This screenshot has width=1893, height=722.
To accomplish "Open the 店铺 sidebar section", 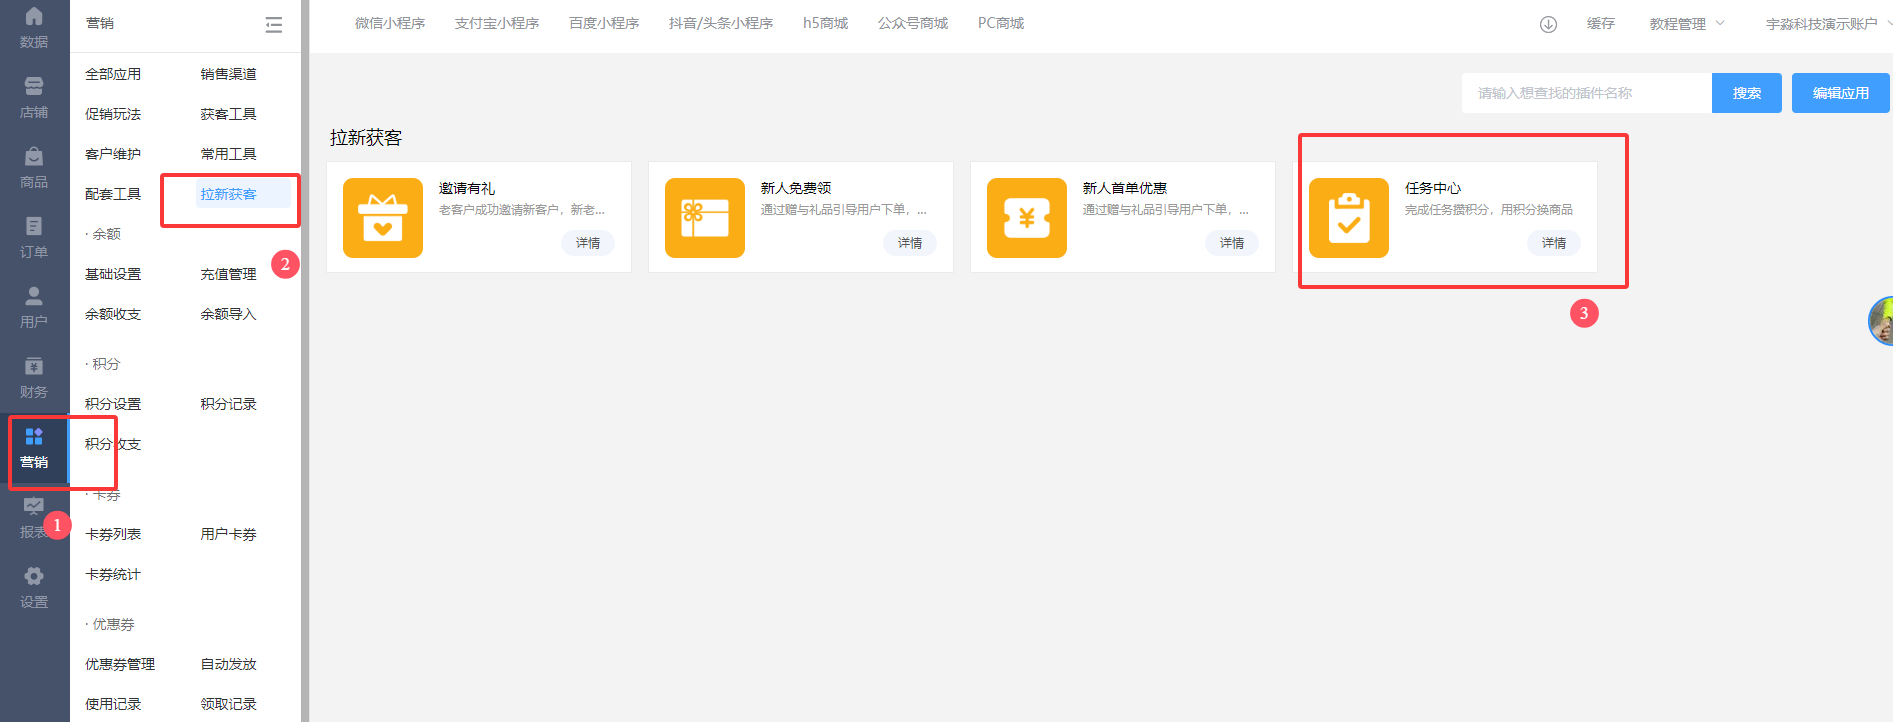I will coord(34,98).
